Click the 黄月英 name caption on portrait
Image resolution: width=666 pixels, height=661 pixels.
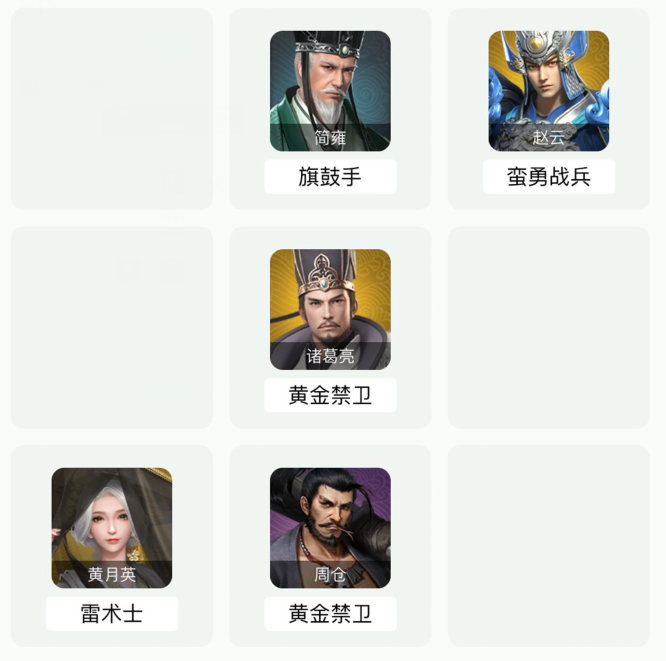(112, 575)
